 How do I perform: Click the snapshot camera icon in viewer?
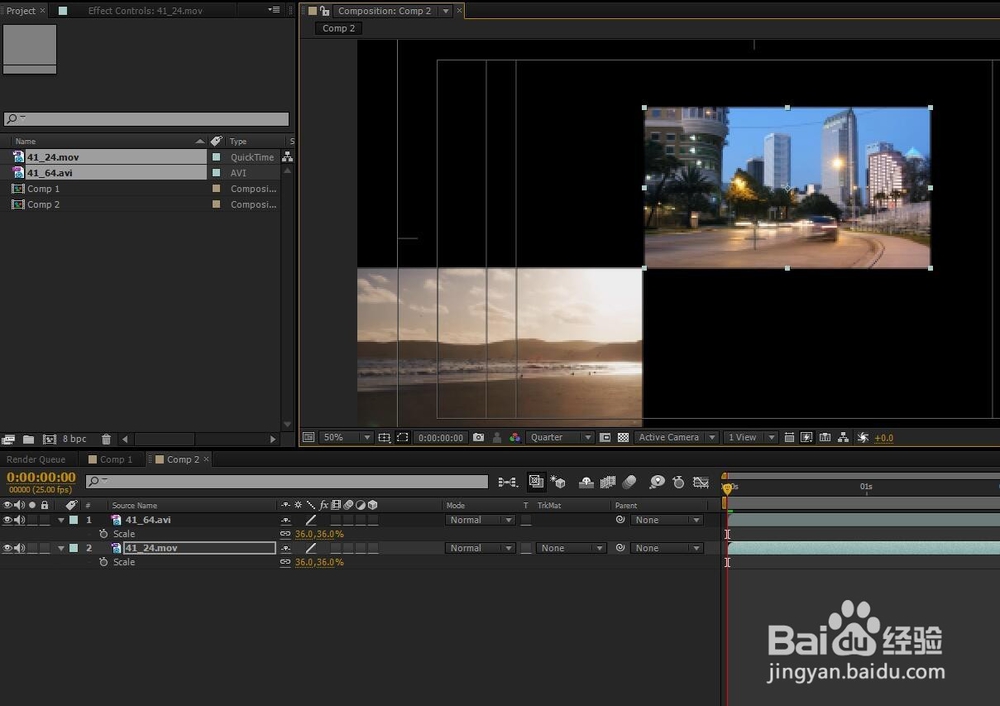(478, 438)
